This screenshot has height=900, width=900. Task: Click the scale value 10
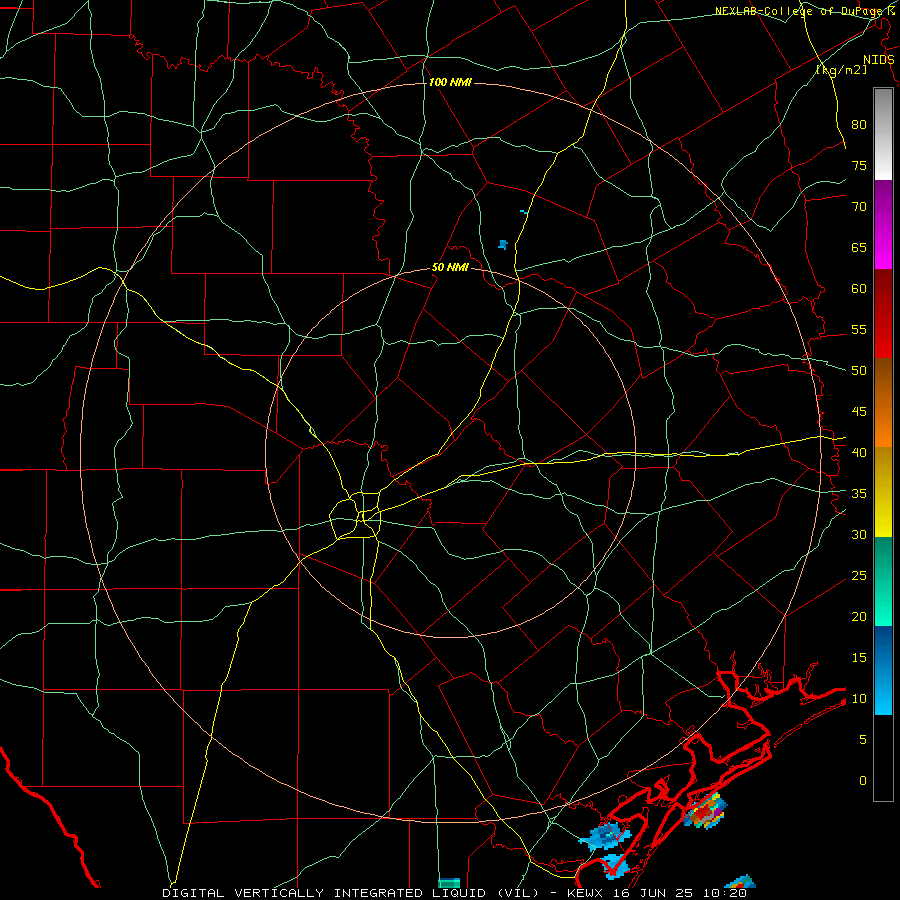point(859,699)
